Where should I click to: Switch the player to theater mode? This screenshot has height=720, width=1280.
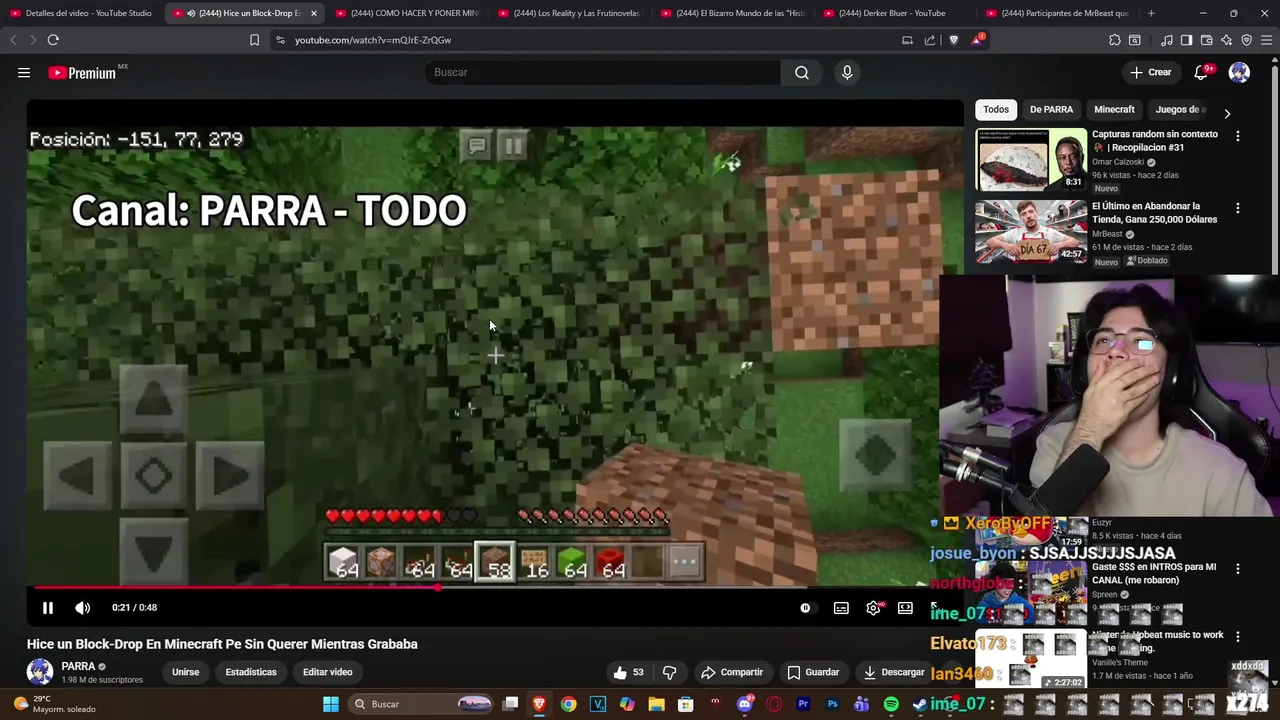pyautogui.click(x=905, y=607)
